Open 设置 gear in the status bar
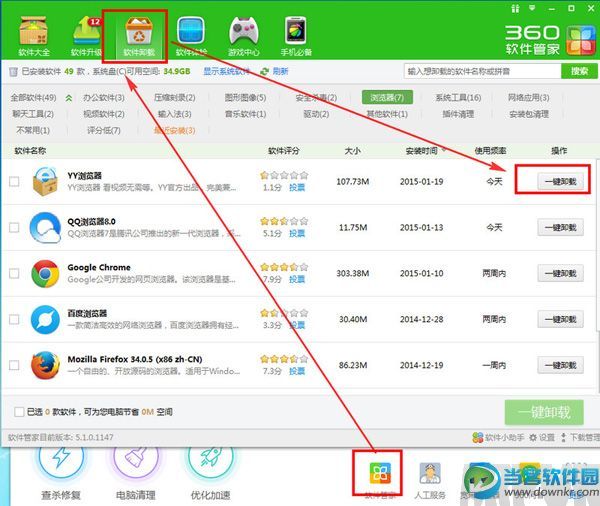This screenshot has width=600, height=506. [541, 437]
